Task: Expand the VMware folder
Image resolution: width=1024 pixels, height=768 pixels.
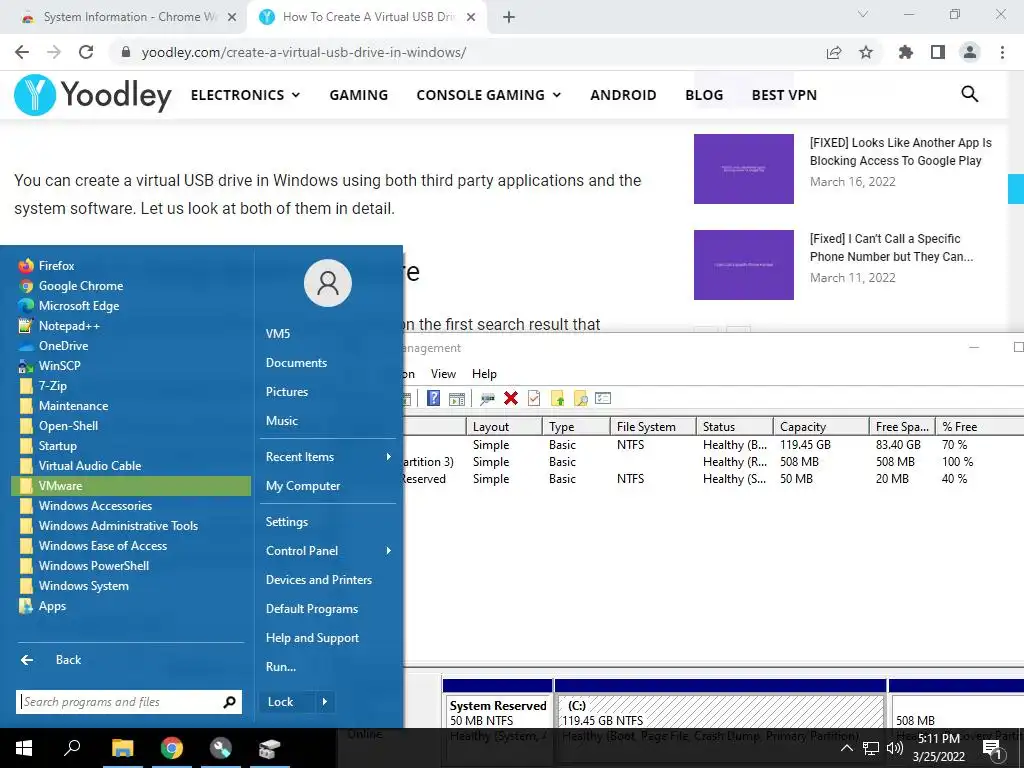Action: coord(131,486)
